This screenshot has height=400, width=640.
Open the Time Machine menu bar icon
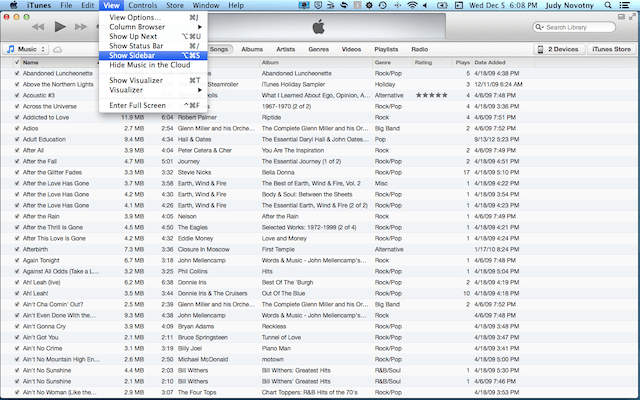tap(382, 5)
